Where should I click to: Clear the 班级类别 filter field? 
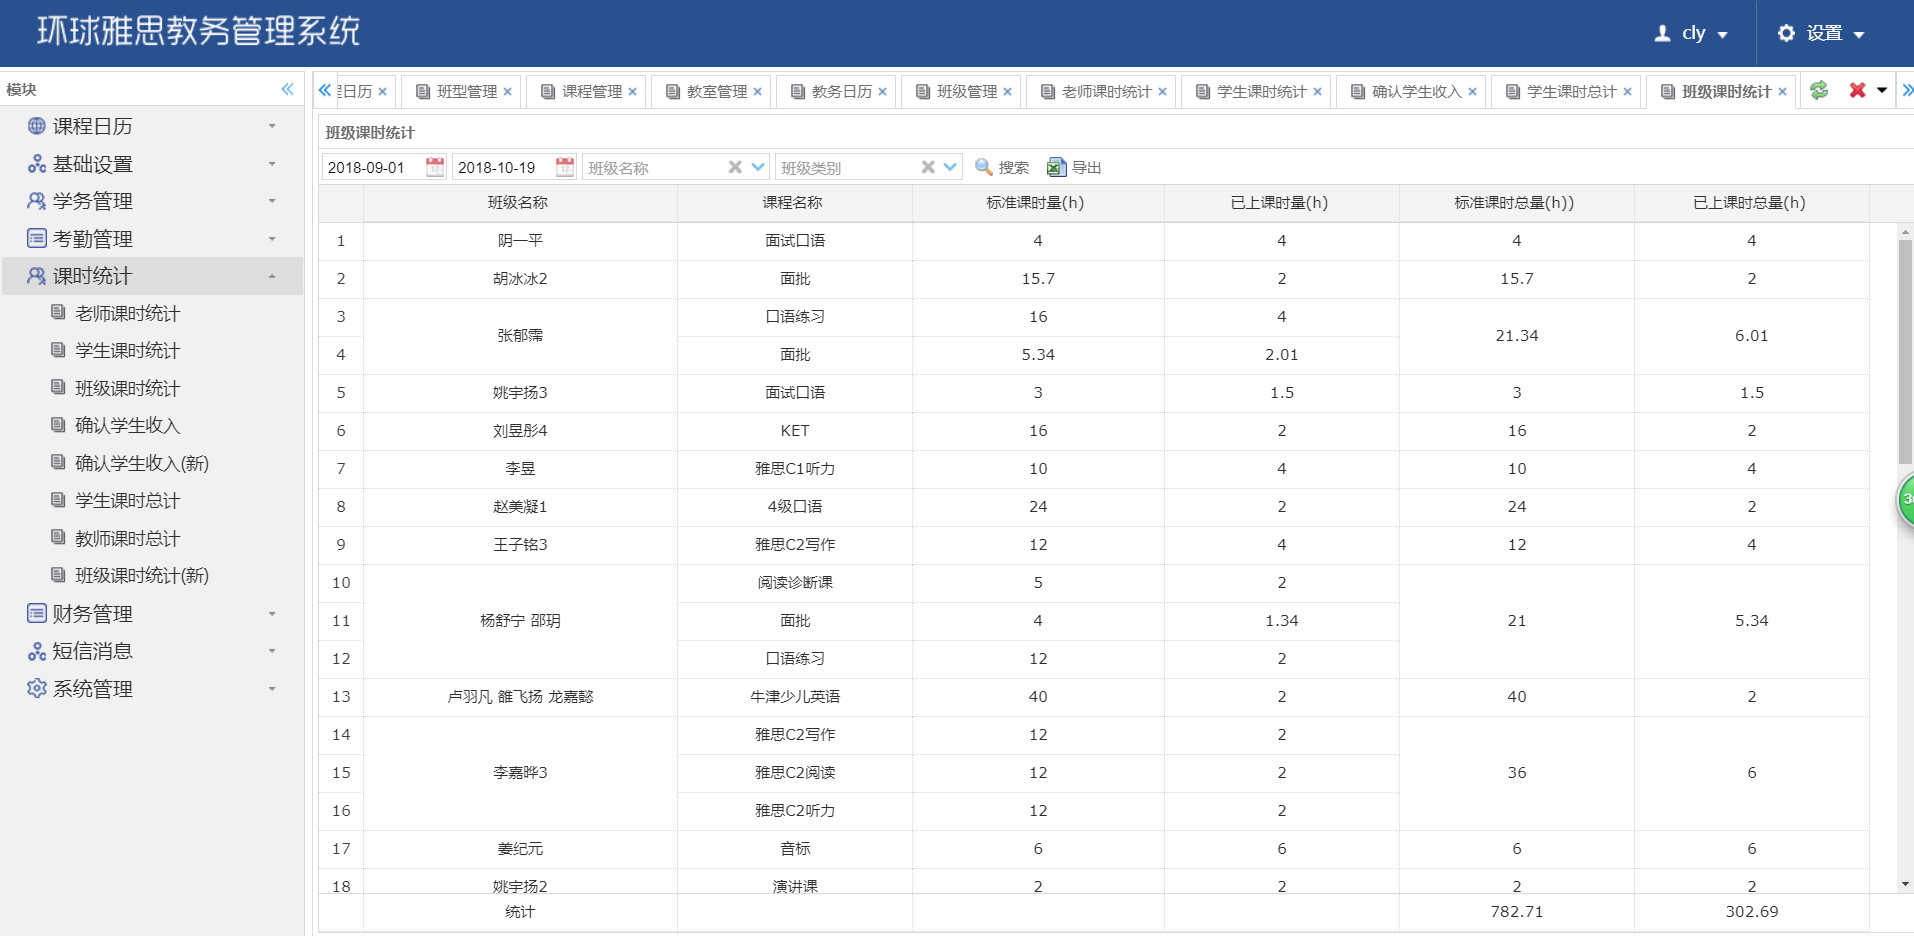[x=928, y=167]
